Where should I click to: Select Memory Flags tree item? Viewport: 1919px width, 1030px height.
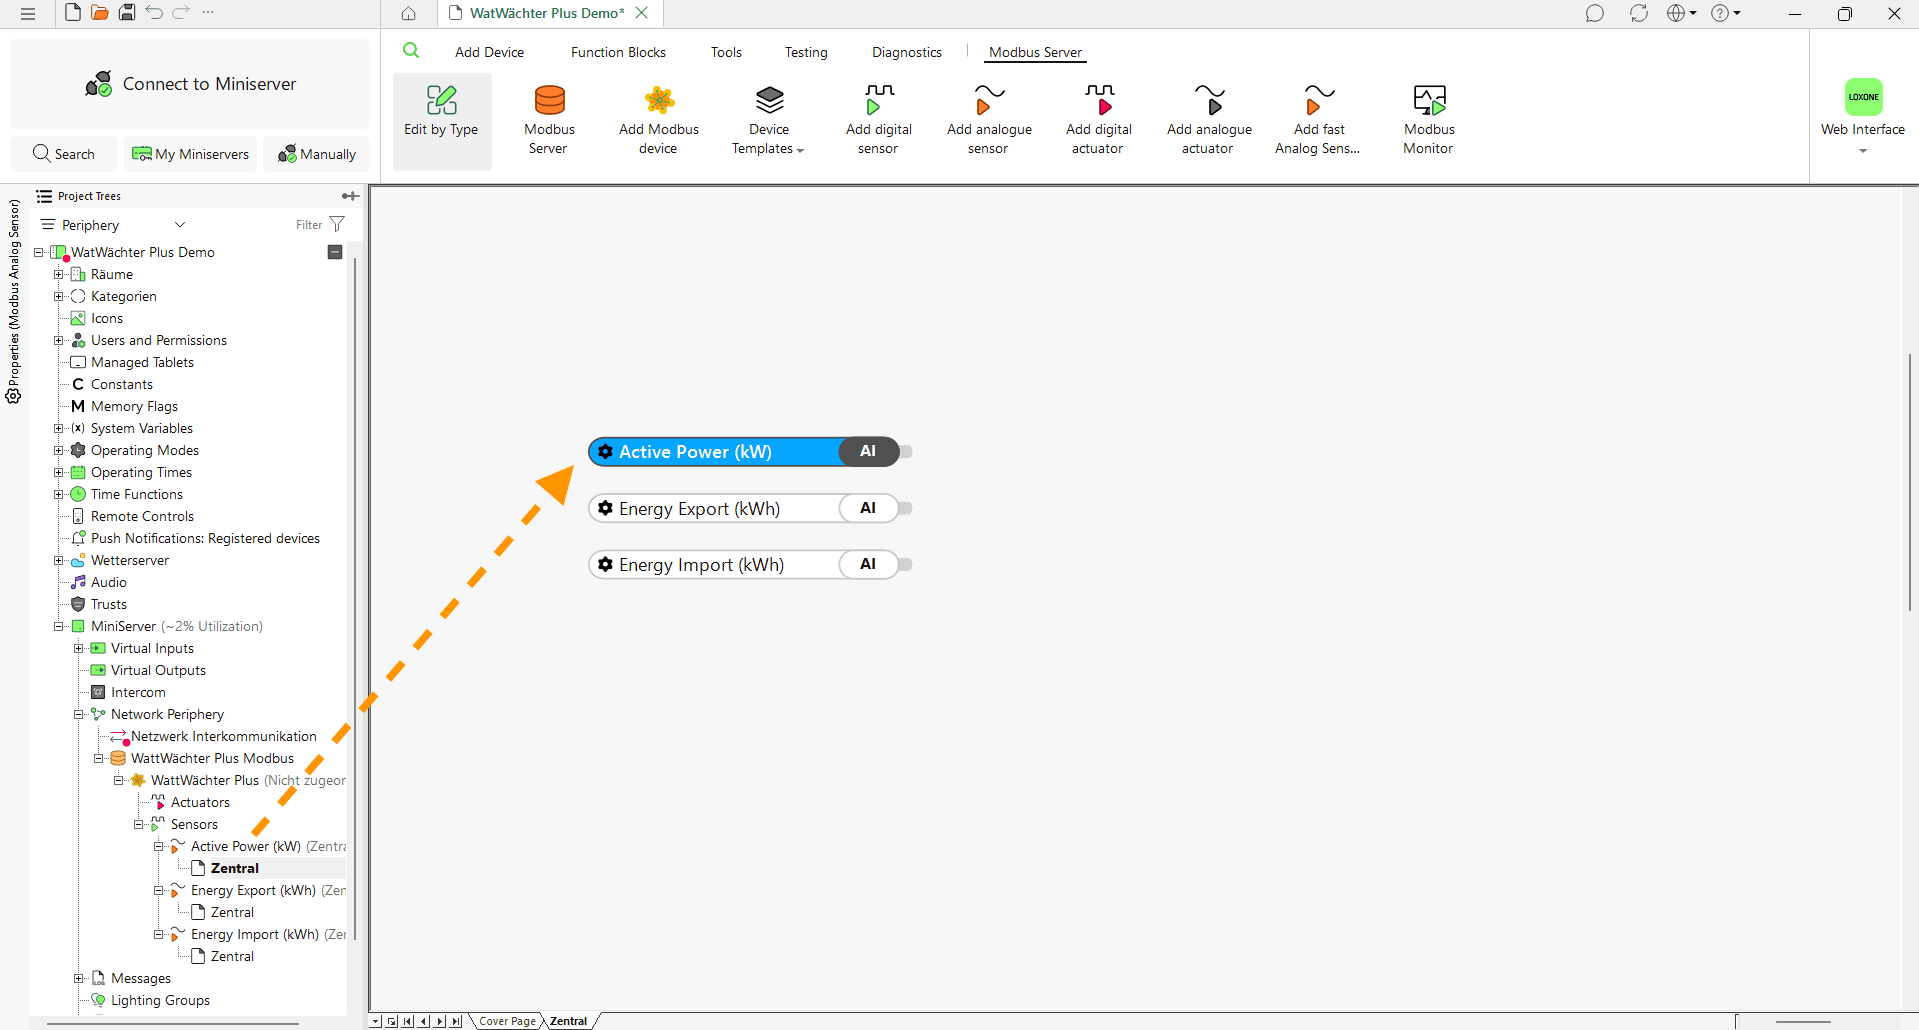click(x=134, y=406)
